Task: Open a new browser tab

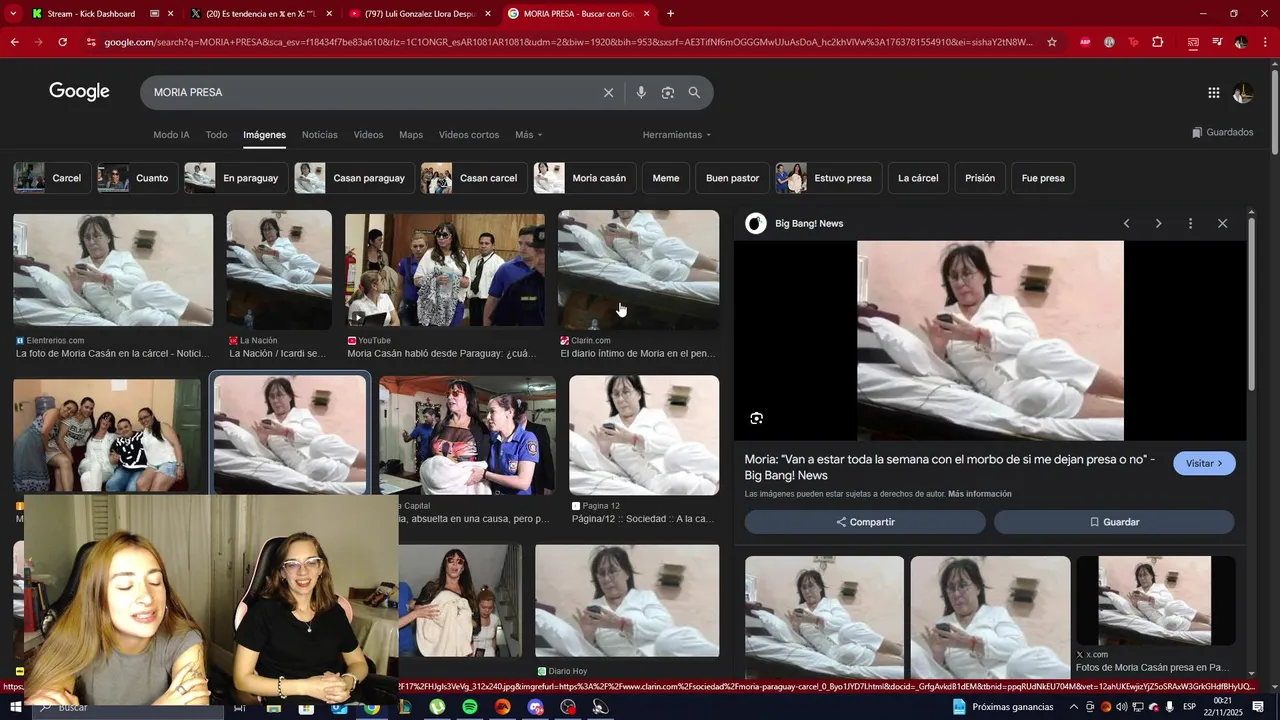Action: click(670, 14)
